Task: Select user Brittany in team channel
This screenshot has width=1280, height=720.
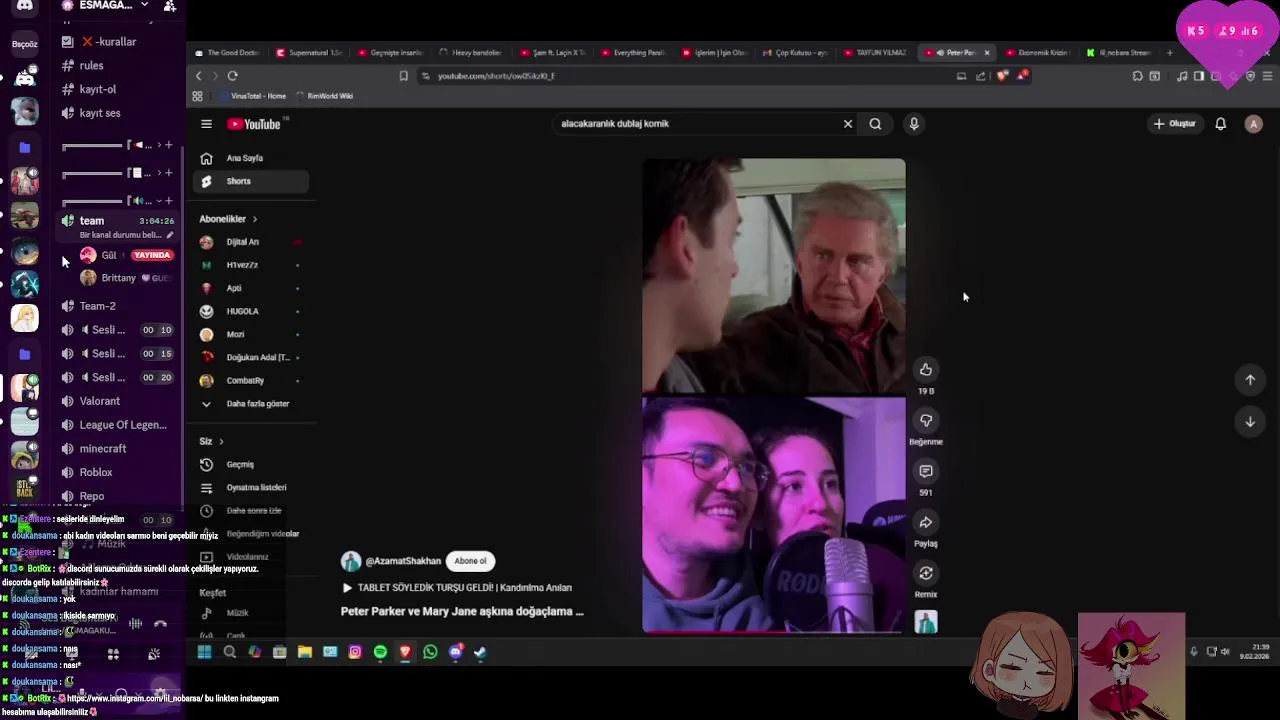Action: [126, 278]
